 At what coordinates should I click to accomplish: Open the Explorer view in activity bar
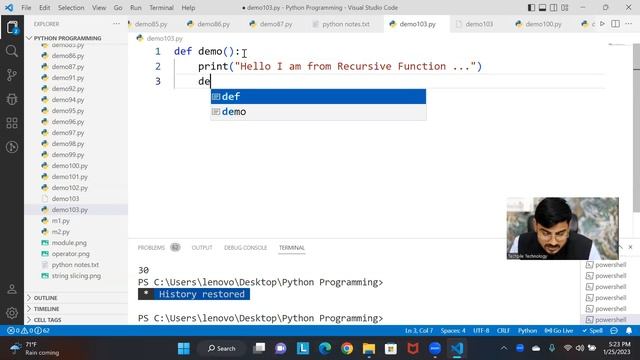coord(12,27)
